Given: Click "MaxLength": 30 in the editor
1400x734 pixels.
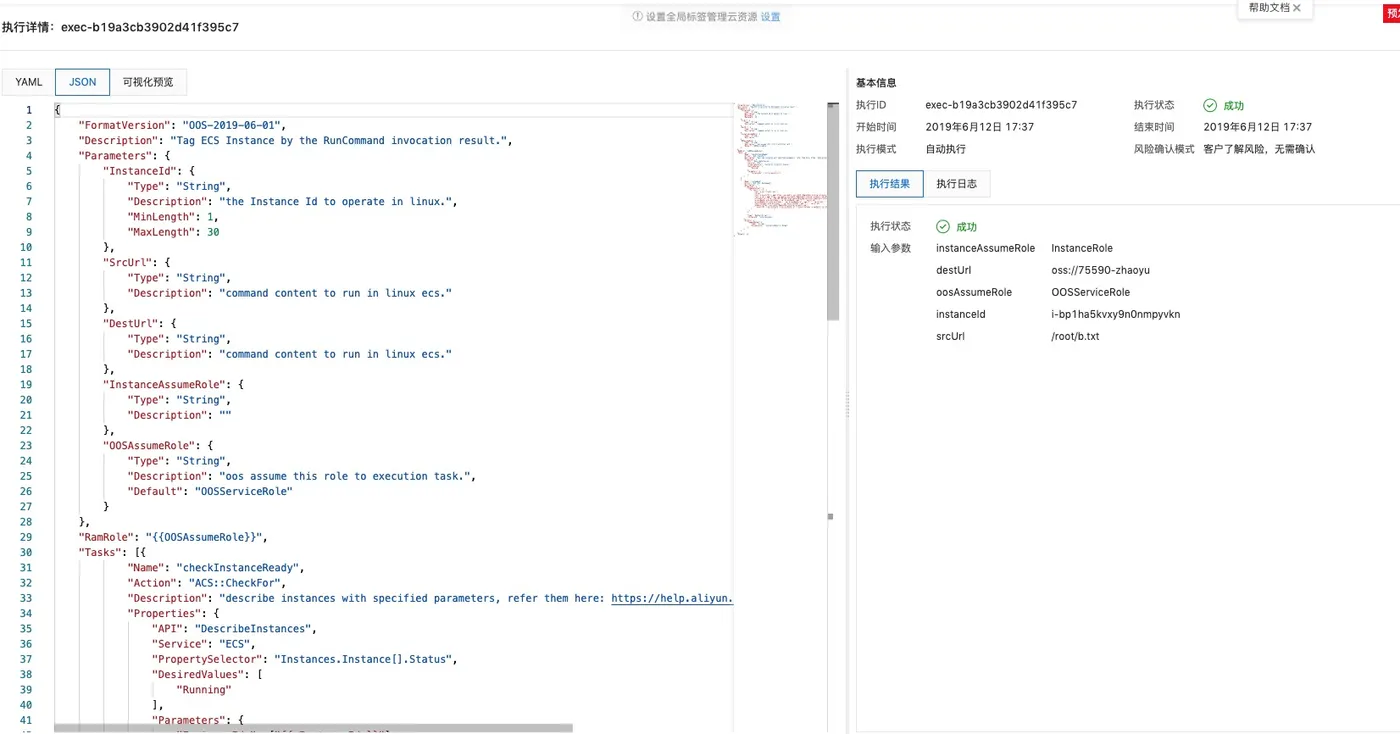Looking at the screenshot, I should [x=173, y=232].
